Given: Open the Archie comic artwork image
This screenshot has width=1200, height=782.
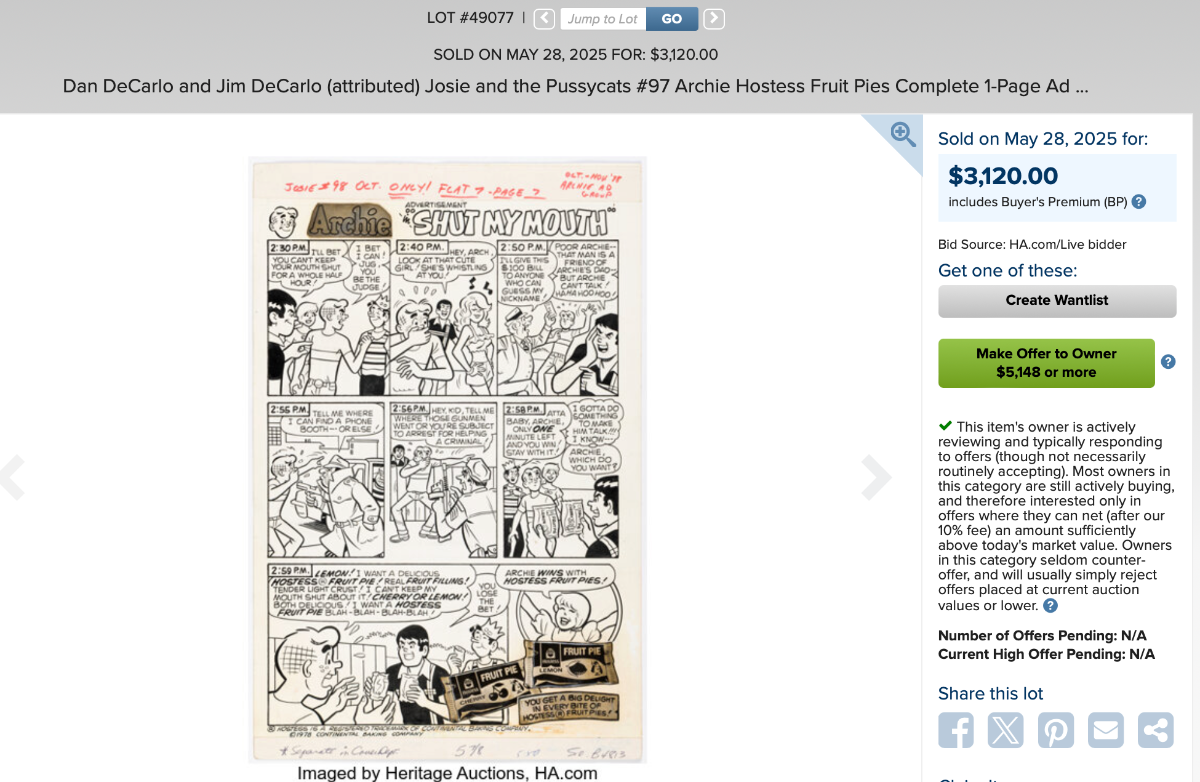Looking at the screenshot, I should point(447,459).
